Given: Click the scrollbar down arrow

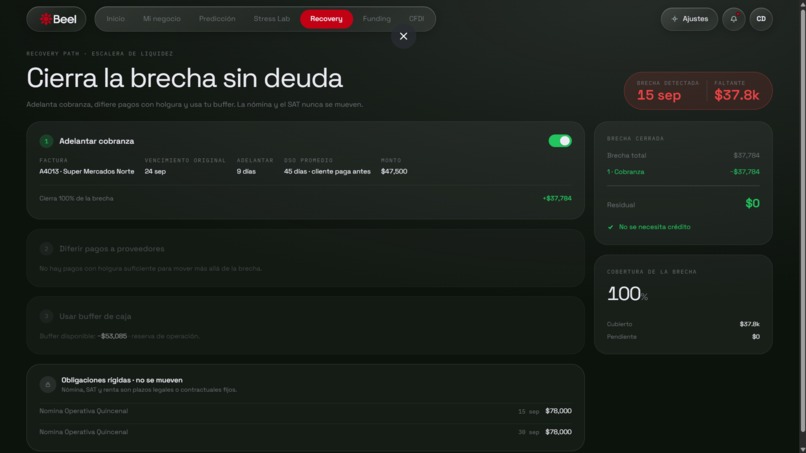Looking at the screenshot, I should 803,449.
